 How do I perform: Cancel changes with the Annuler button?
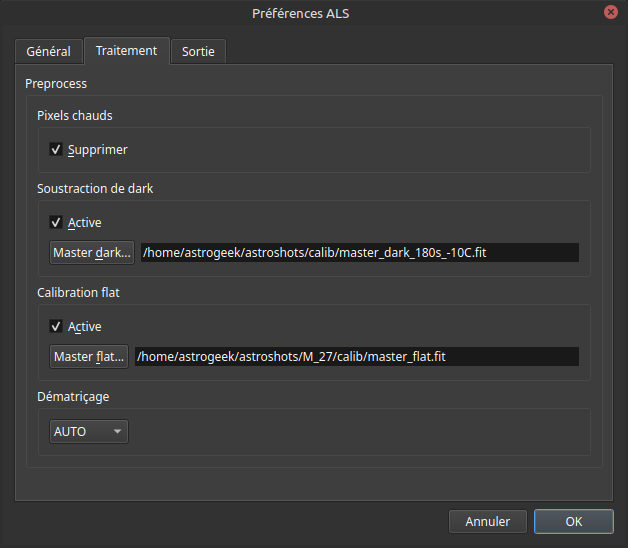click(x=488, y=522)
